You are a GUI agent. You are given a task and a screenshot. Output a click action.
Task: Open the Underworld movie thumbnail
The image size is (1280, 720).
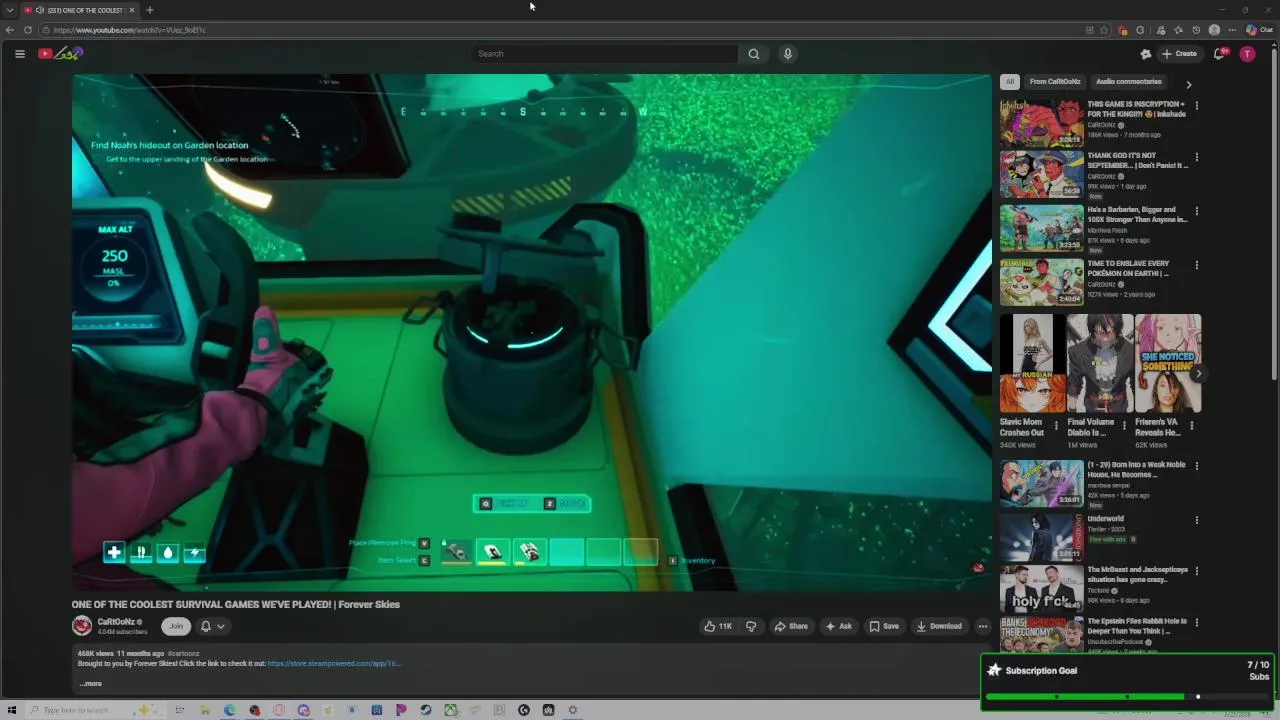tap(1041, 537)
